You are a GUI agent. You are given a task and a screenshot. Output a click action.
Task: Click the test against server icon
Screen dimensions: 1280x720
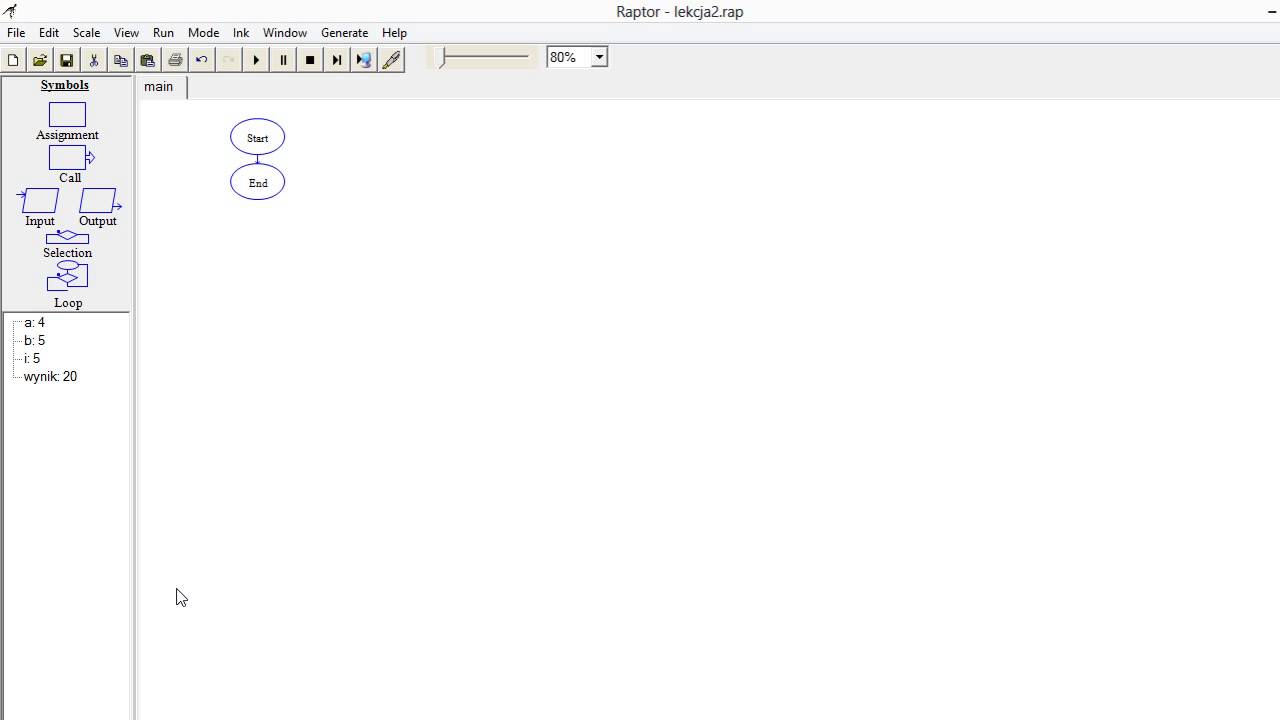coord(364,60)
